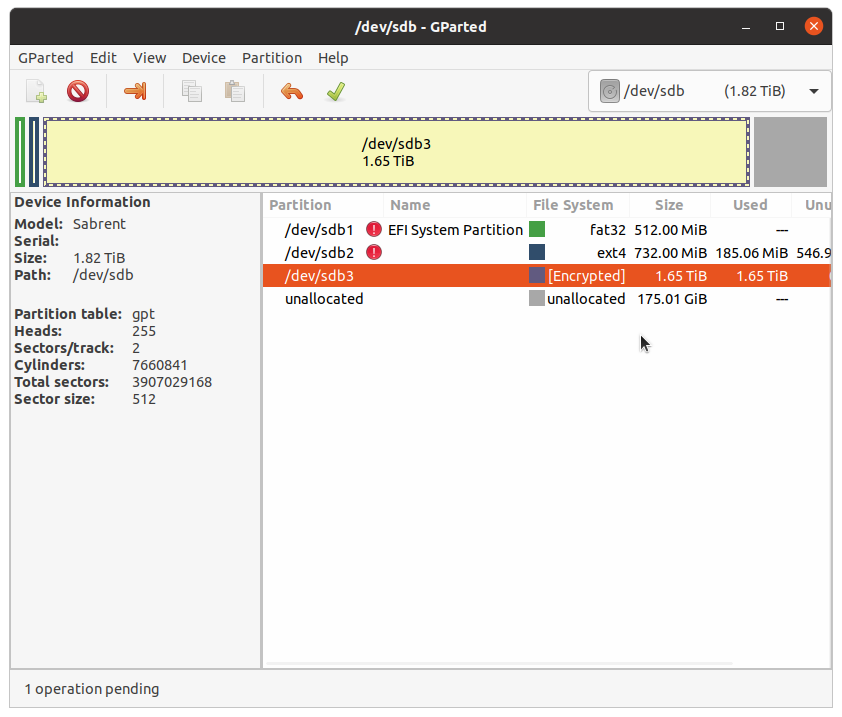
Task: Click the EFI System Partition name cell
Action: tap(455, 230)
